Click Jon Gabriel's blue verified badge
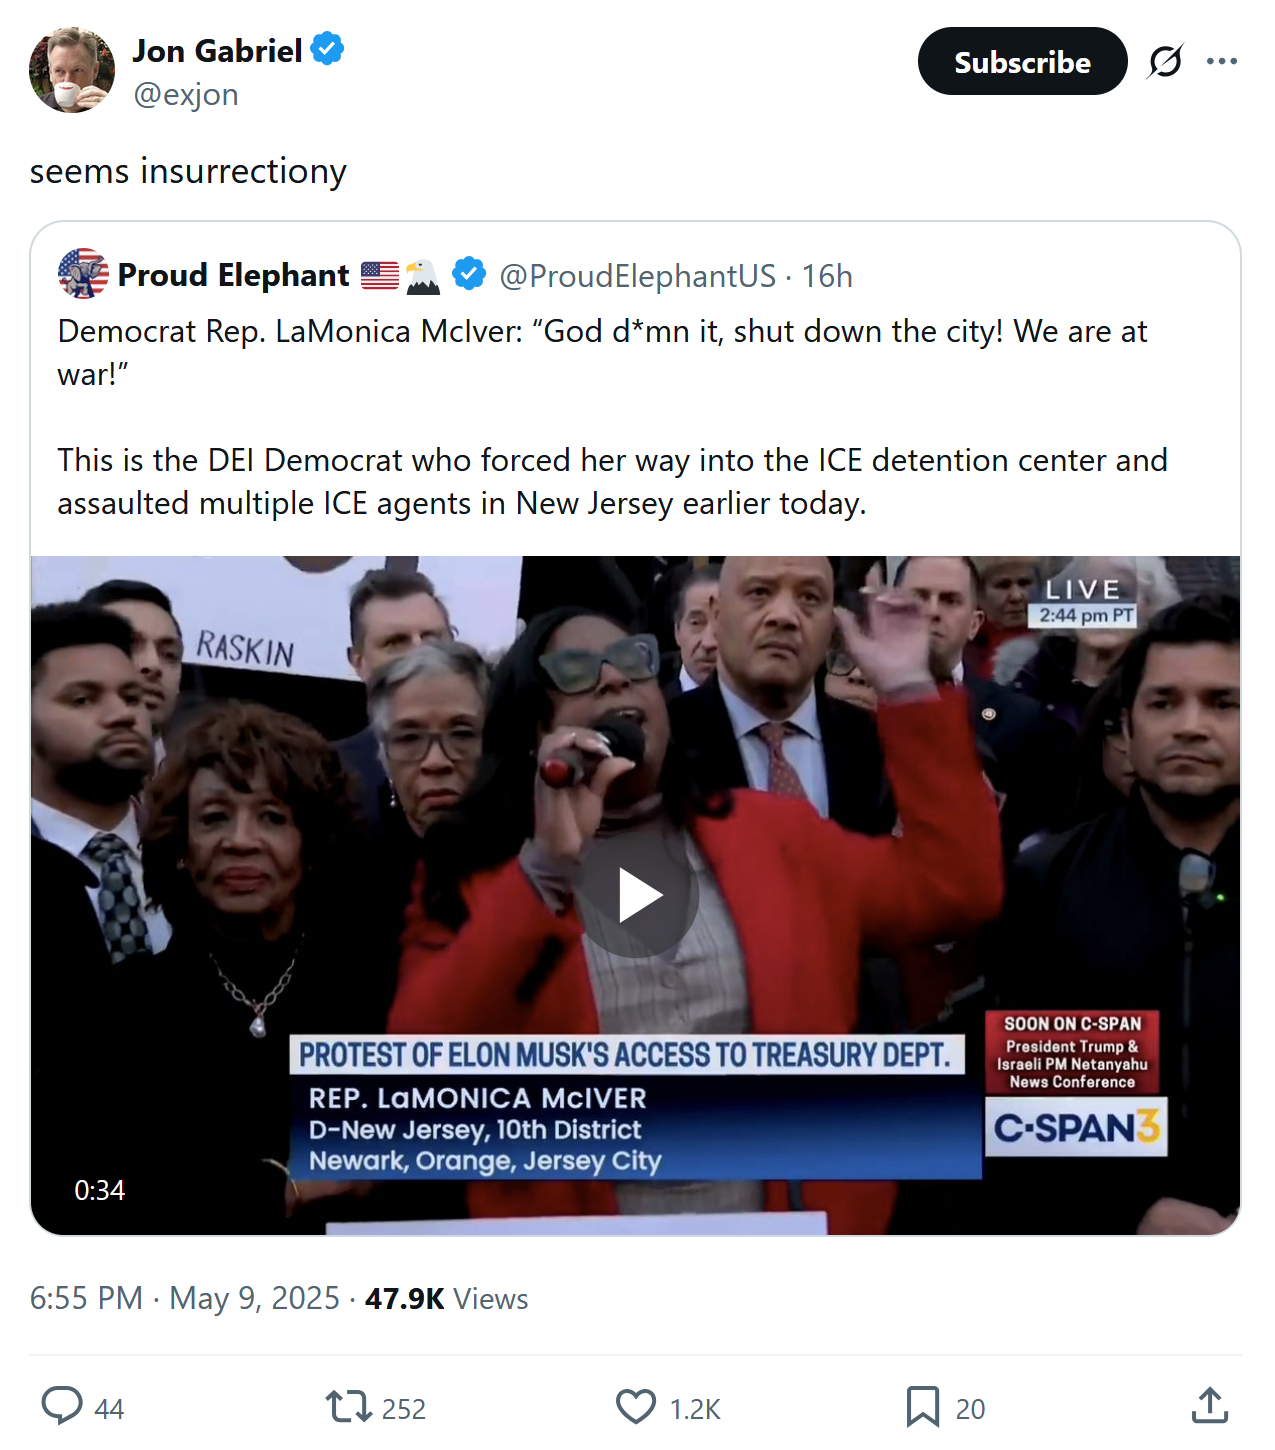1275x1450 pixels. pos(328,49)
